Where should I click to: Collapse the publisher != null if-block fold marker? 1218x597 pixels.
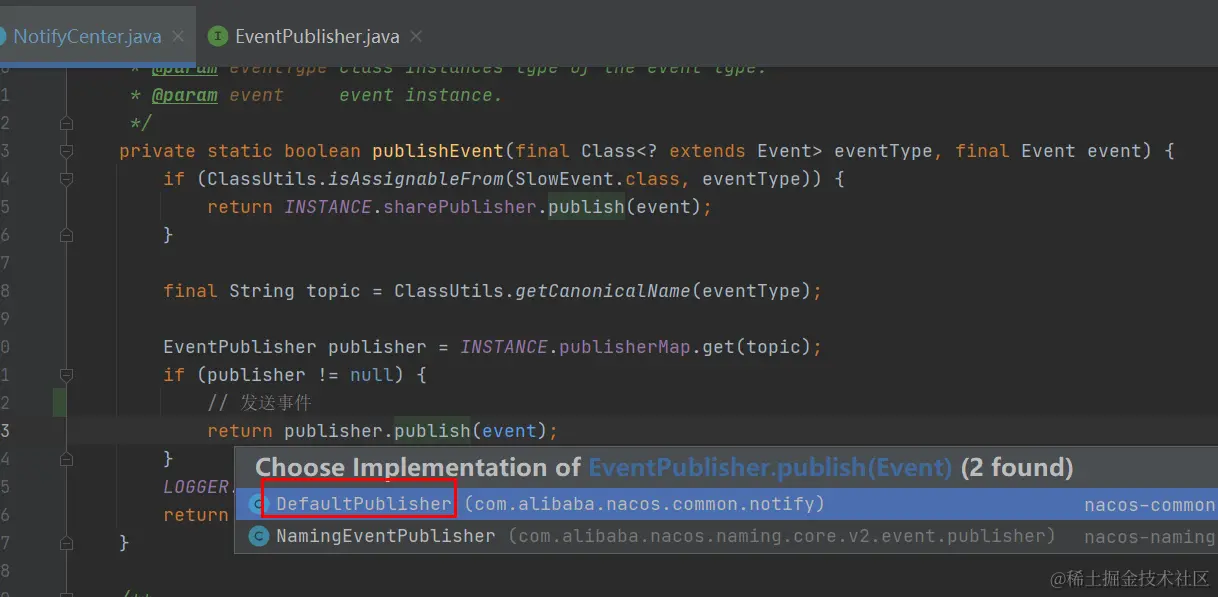(x=66, y=375)
